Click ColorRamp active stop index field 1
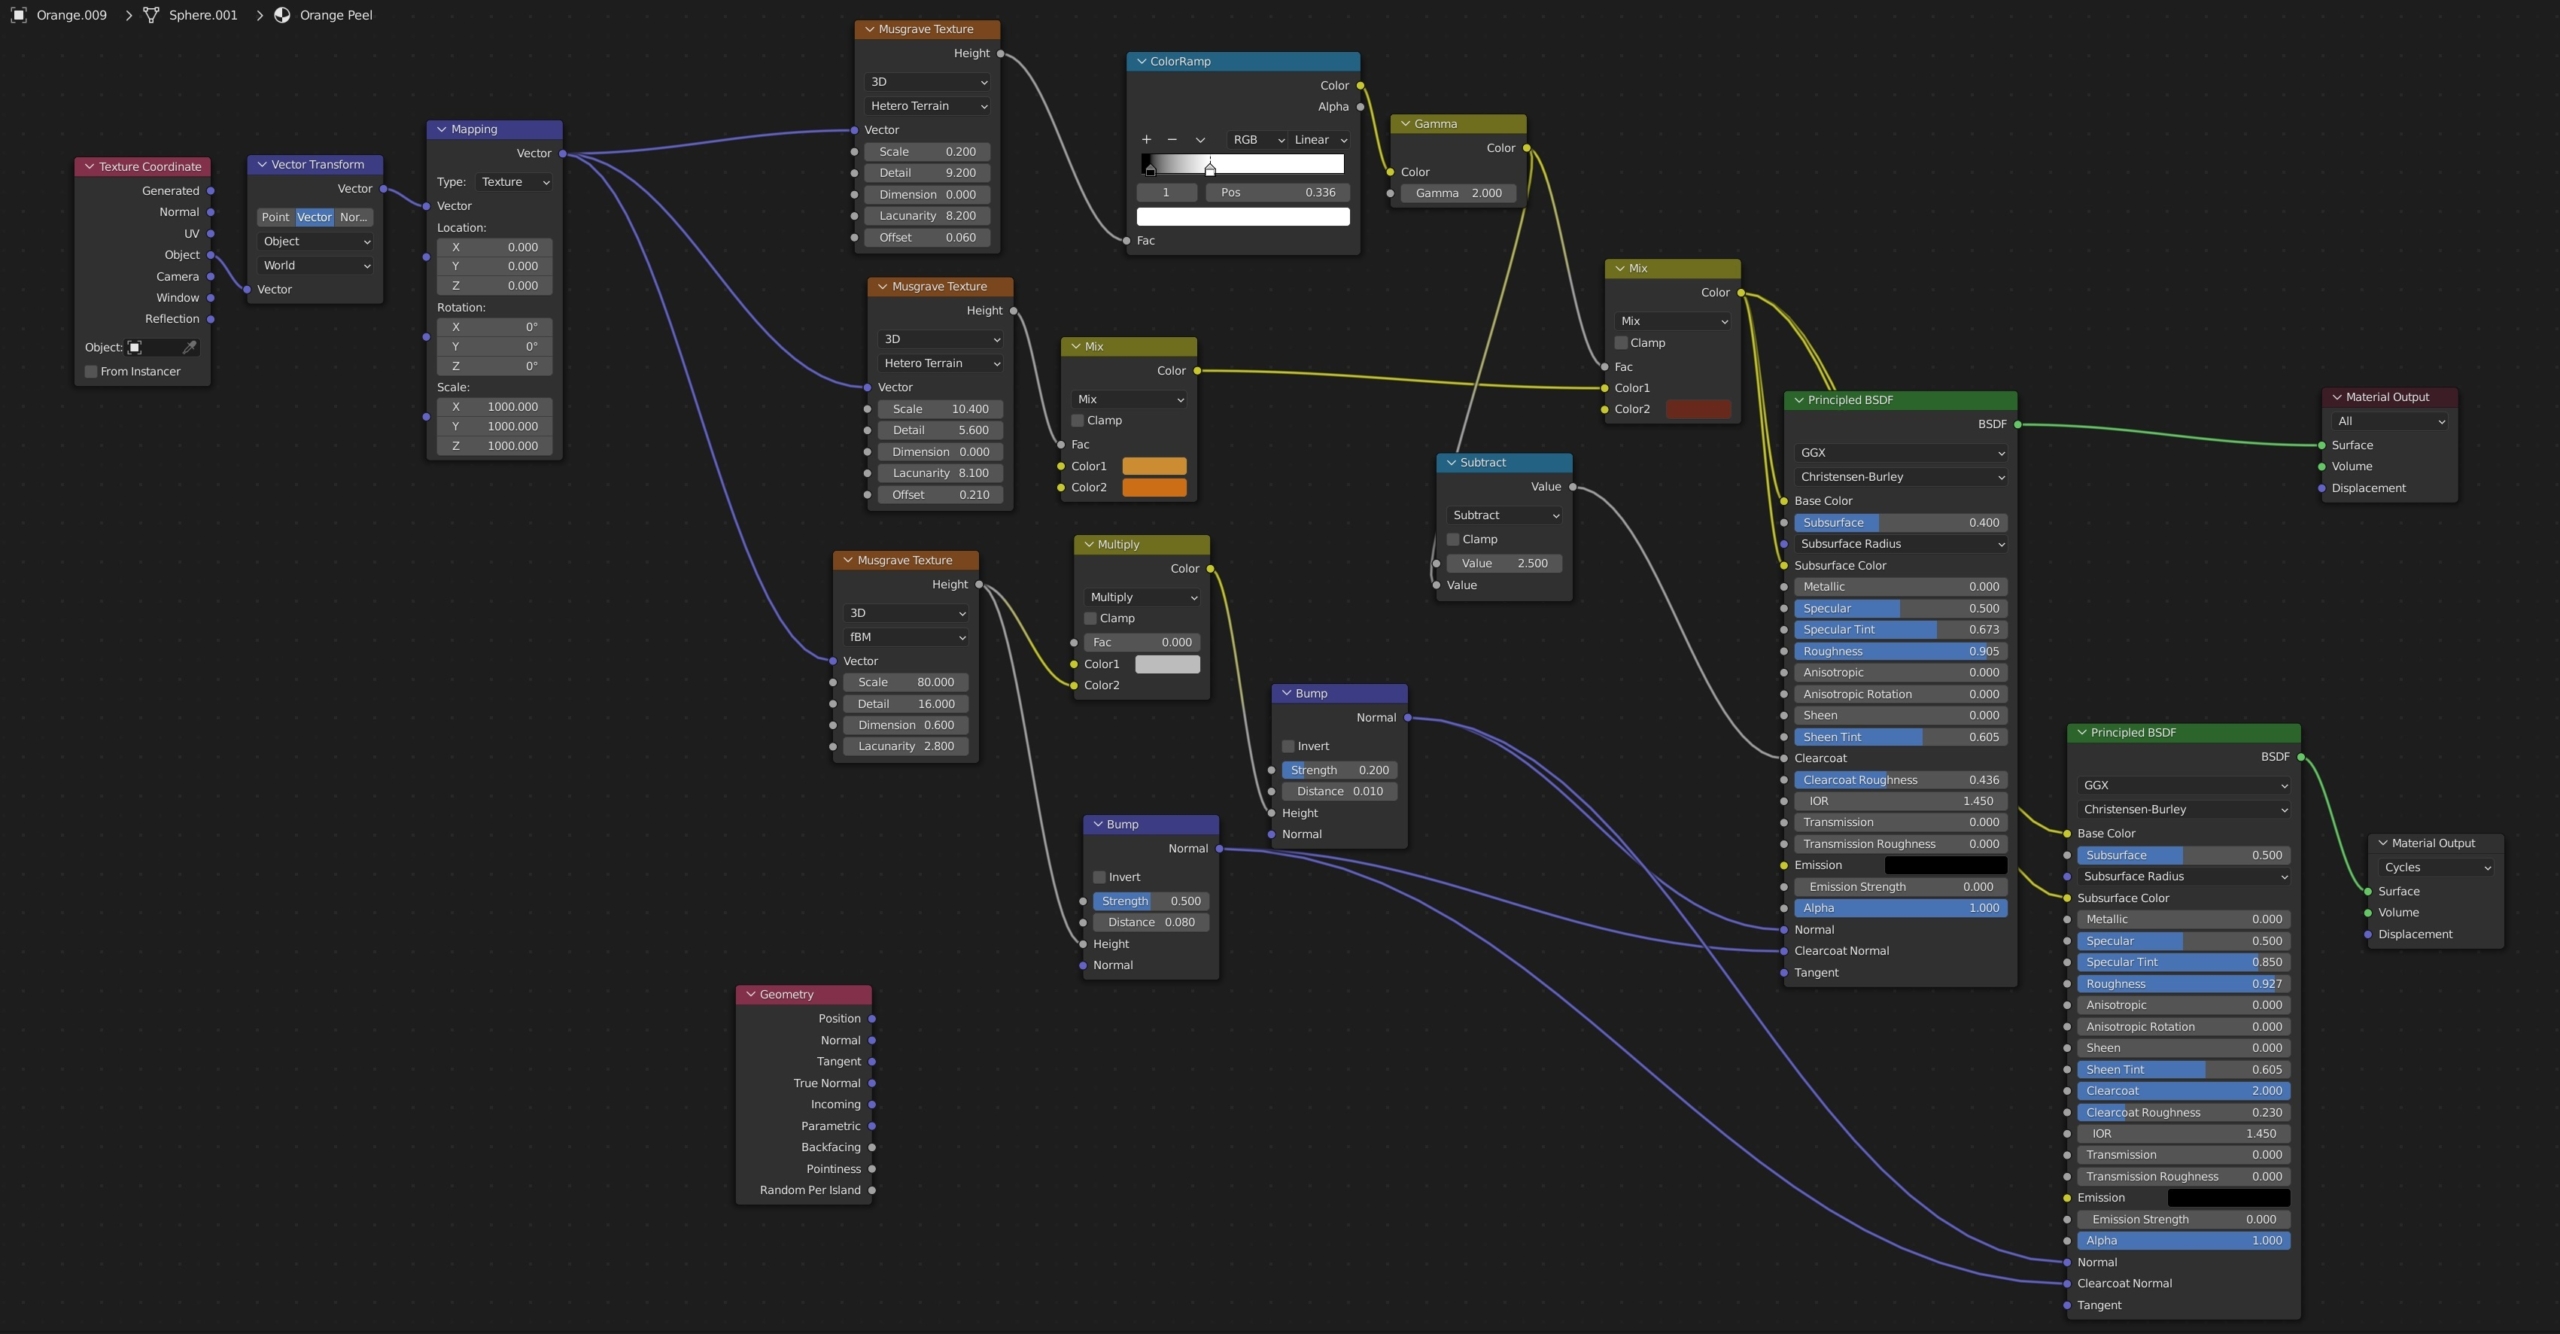This screenshot has width=2560, height=1334. (1166, 193)
